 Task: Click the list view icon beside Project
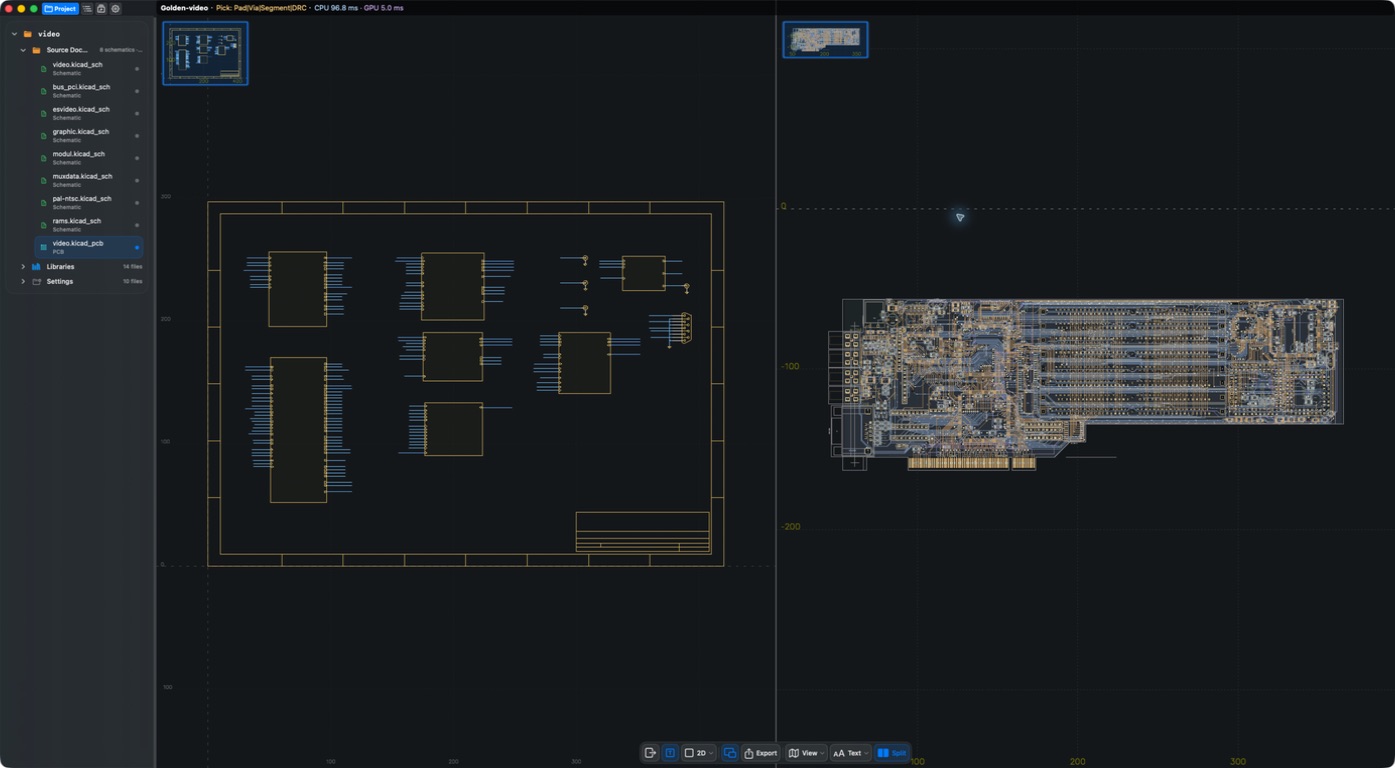click(87, 9)
